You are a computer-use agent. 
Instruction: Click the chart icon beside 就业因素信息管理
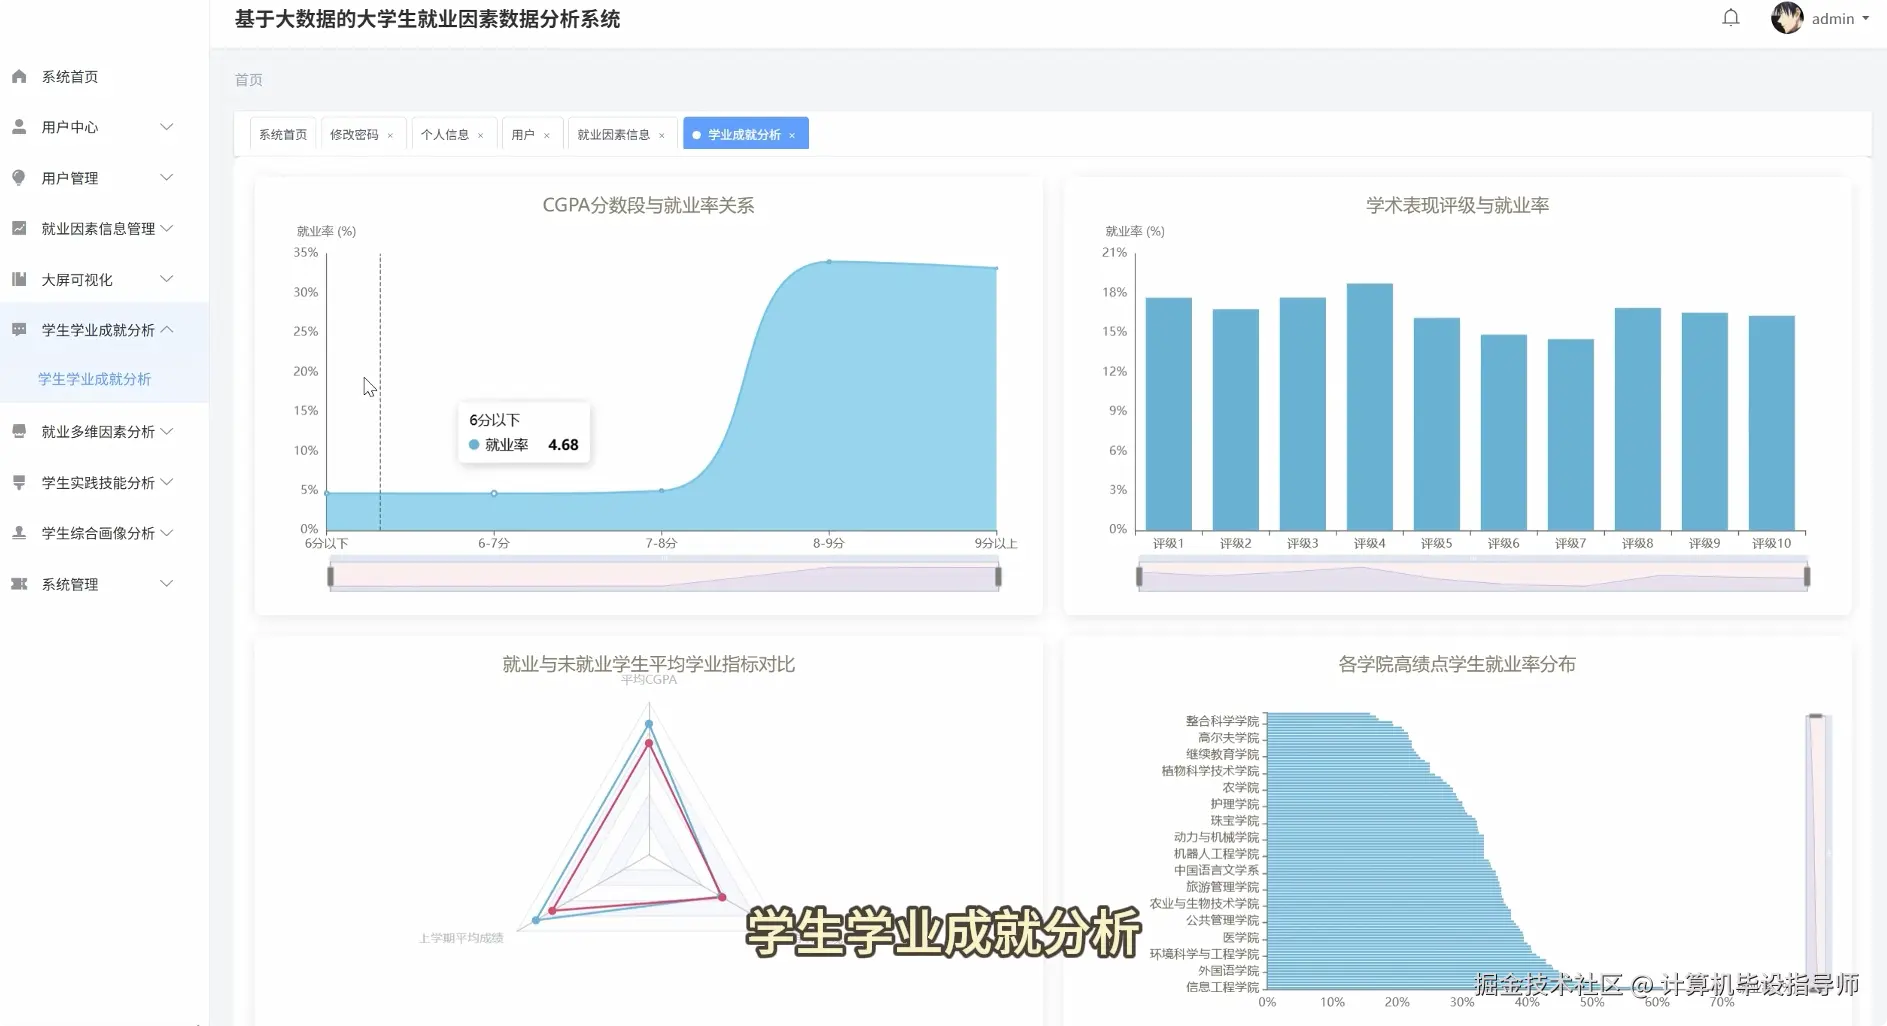(19, 228)
